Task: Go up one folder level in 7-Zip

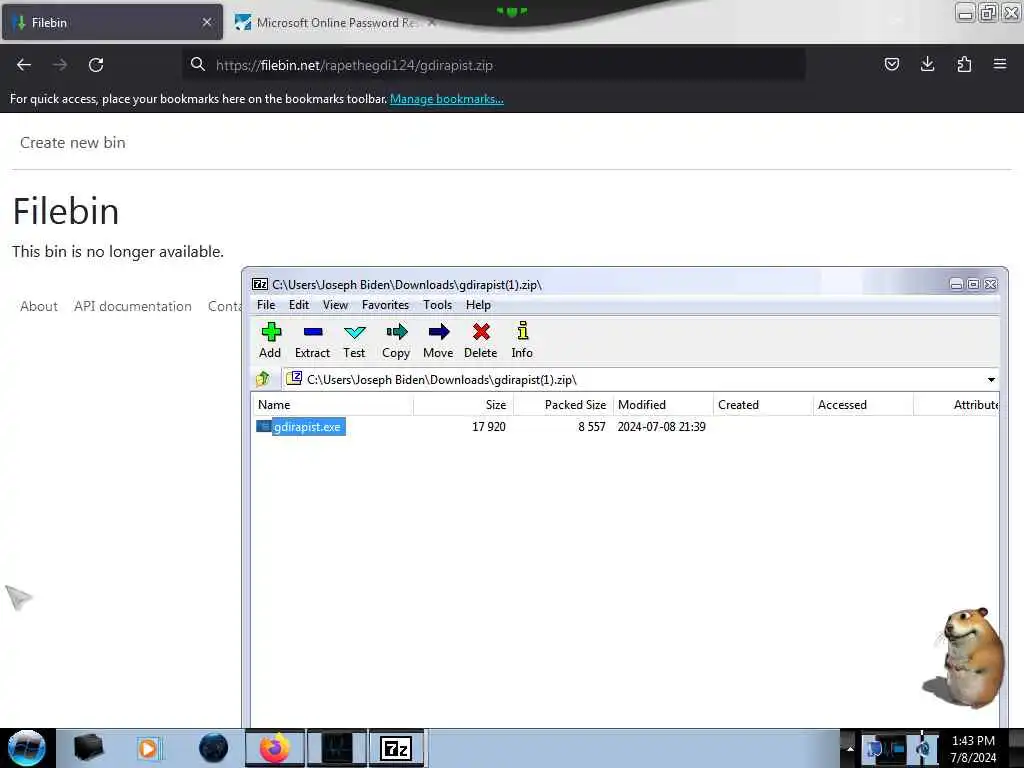Action: point(263,379)
